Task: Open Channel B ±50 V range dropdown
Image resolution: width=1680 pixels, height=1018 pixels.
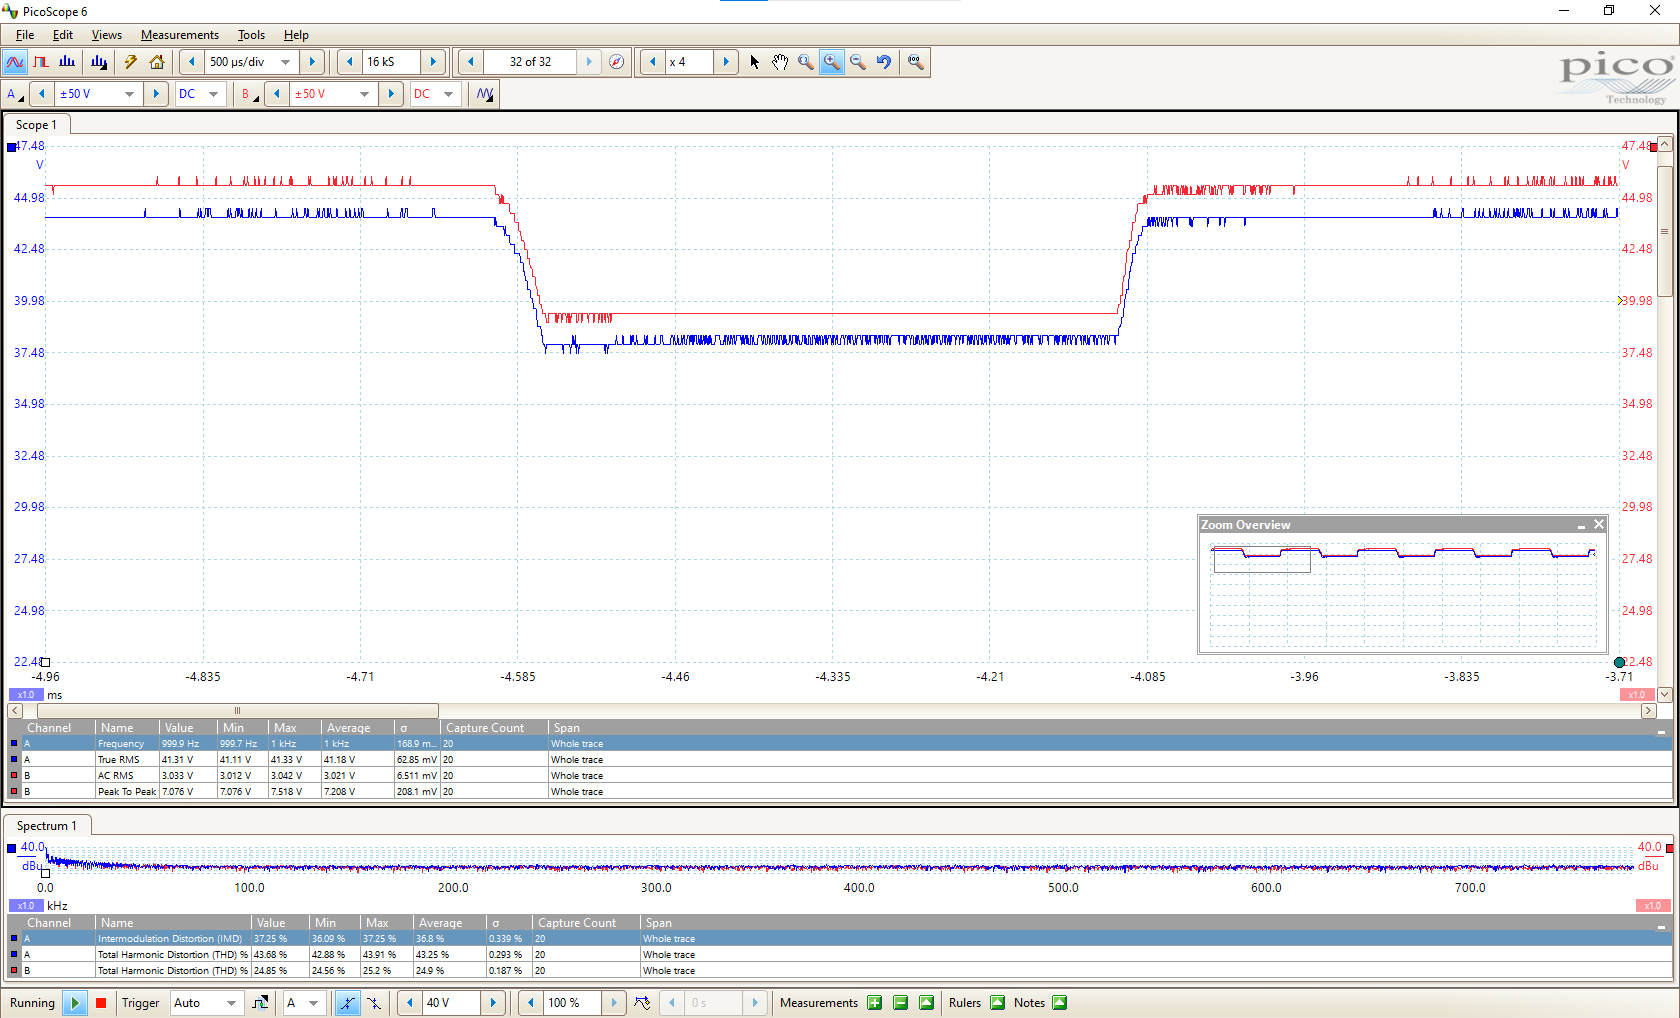Action: tap(364, 94)
